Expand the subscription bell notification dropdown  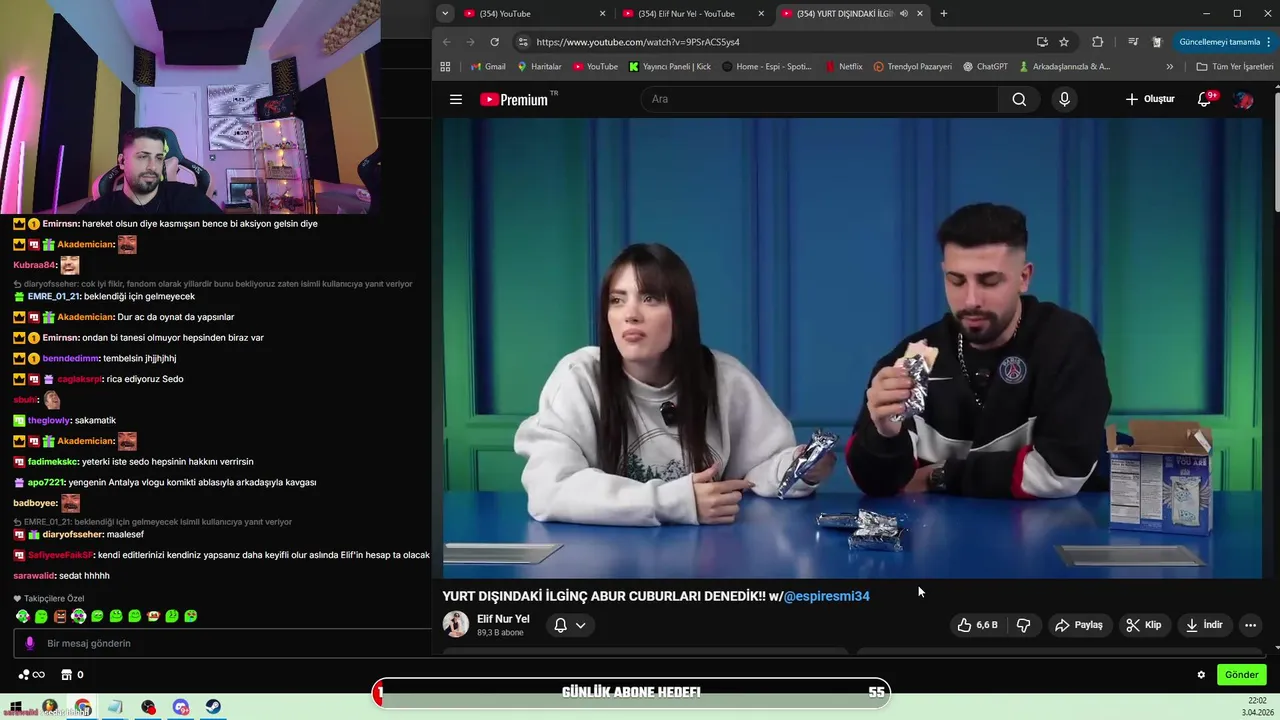coord(570,625)
